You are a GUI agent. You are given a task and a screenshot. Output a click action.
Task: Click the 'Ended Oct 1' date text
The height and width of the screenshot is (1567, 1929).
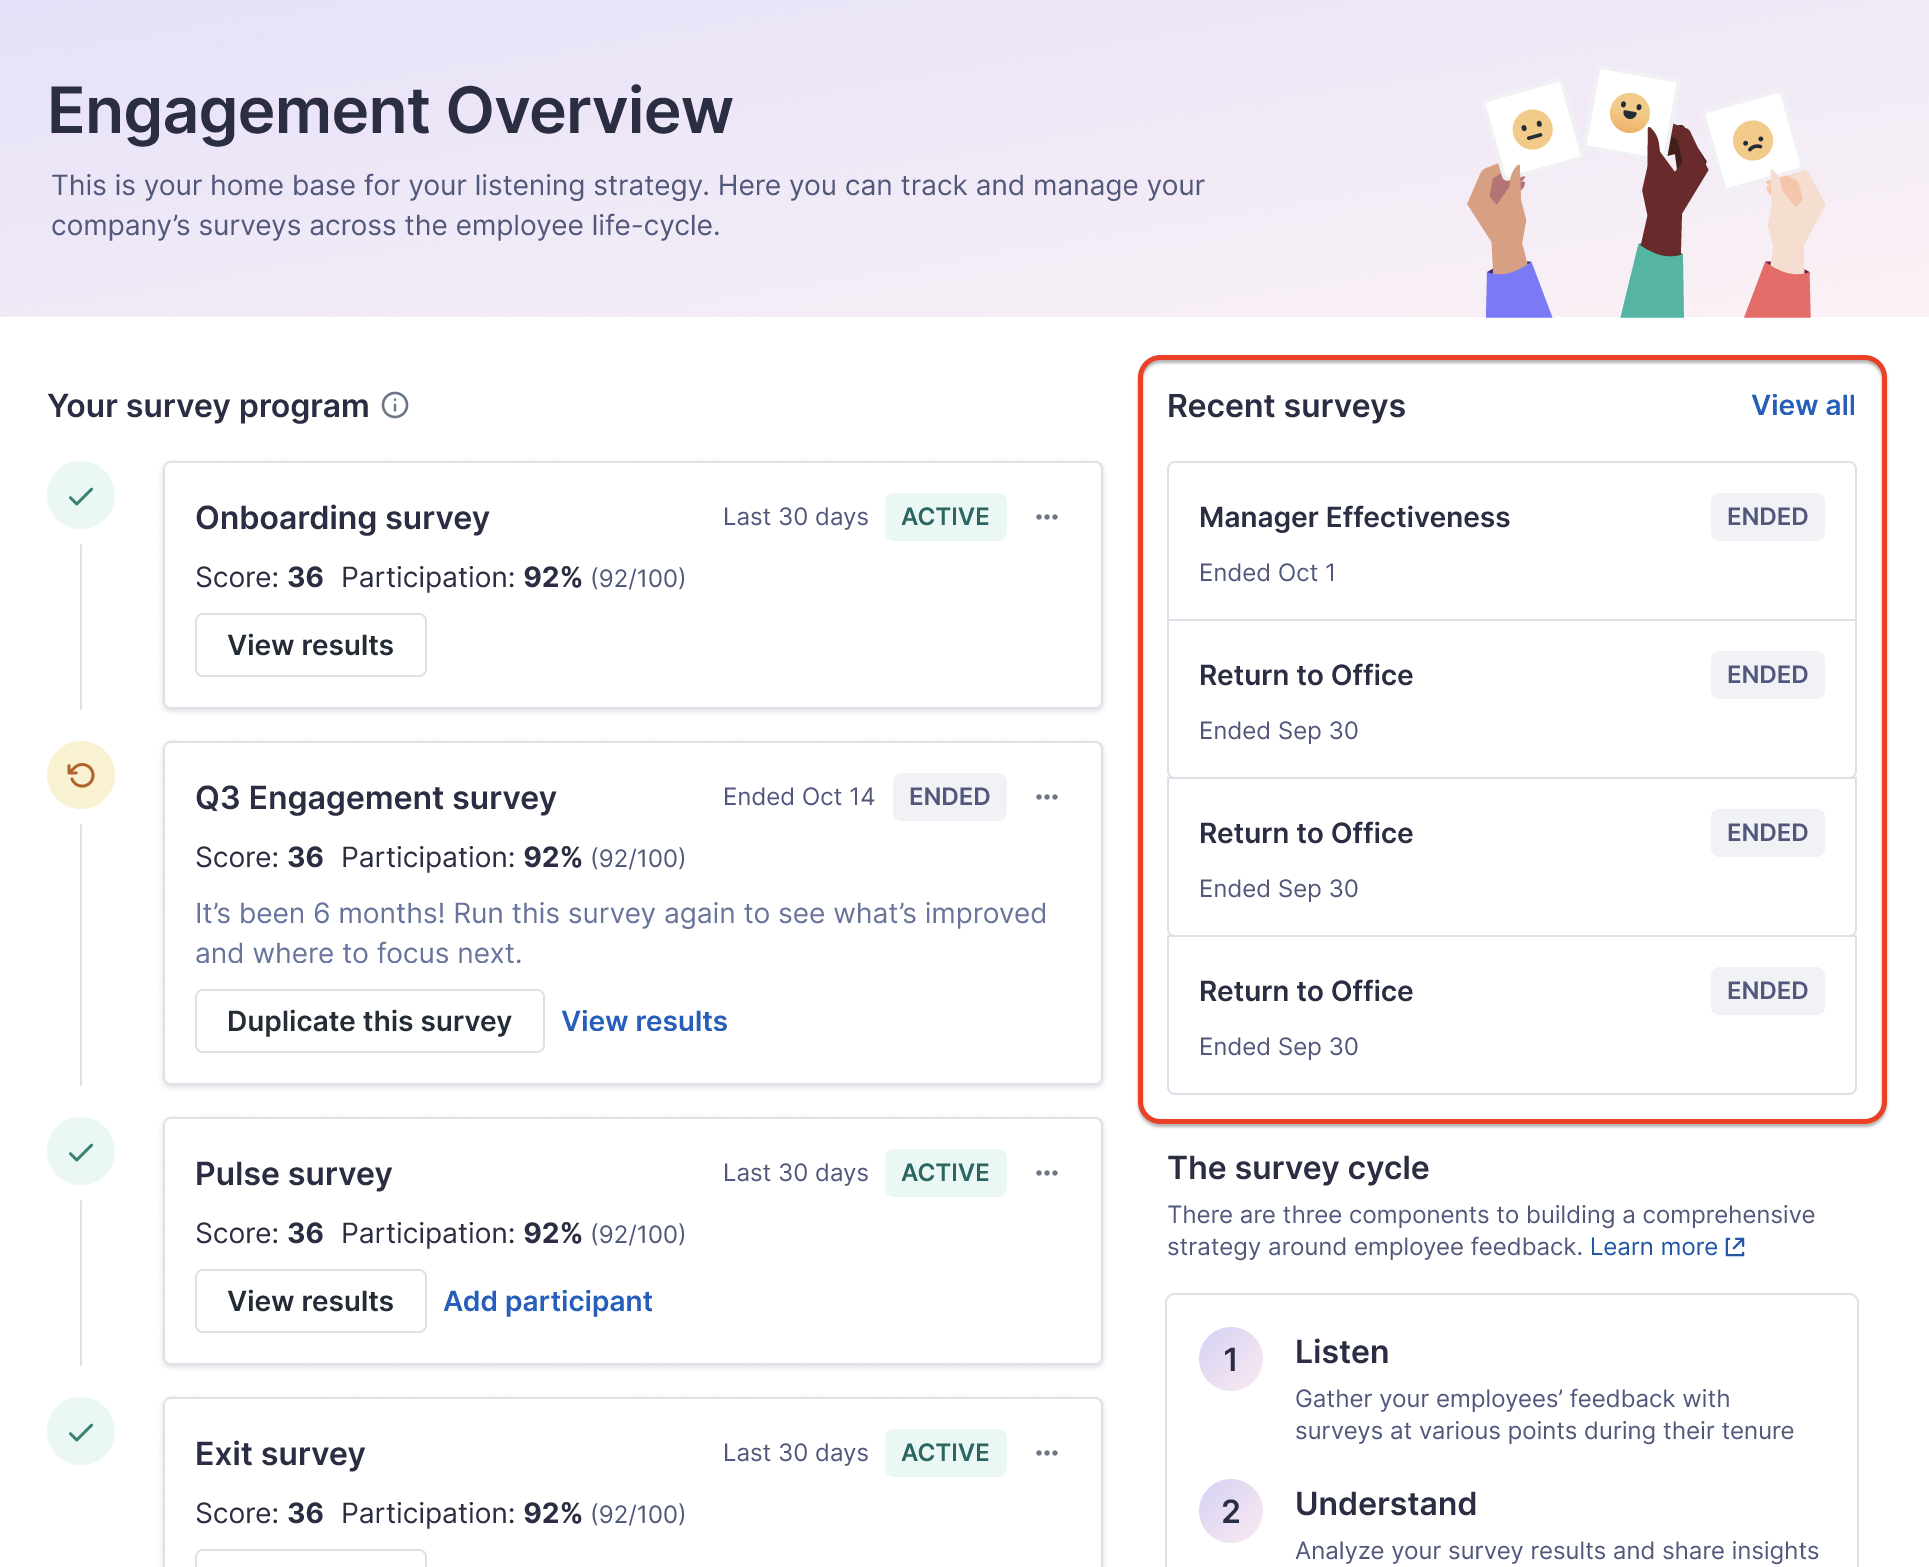pos(1267,573)
